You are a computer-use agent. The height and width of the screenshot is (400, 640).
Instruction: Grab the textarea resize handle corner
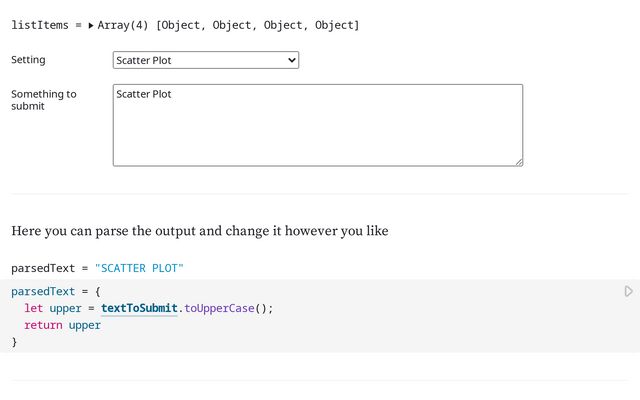point(519,161)
